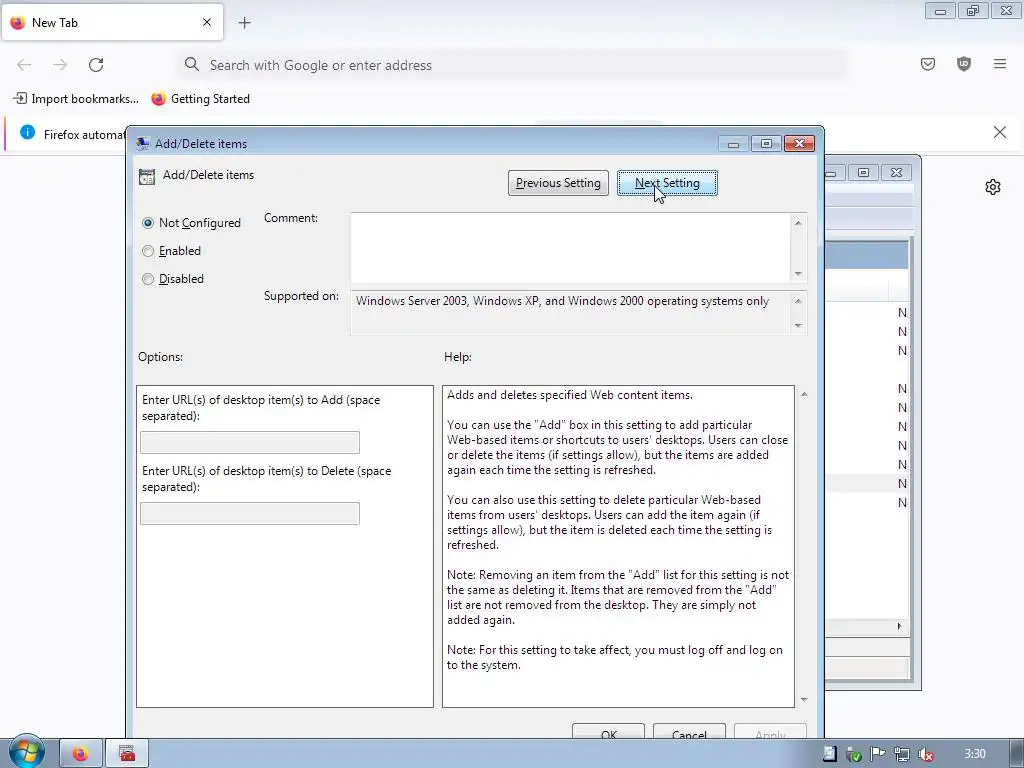Click the Previous Setting button
Image resolution: width=1024 pixels, height=768 pixels.
tap(558, 183)
